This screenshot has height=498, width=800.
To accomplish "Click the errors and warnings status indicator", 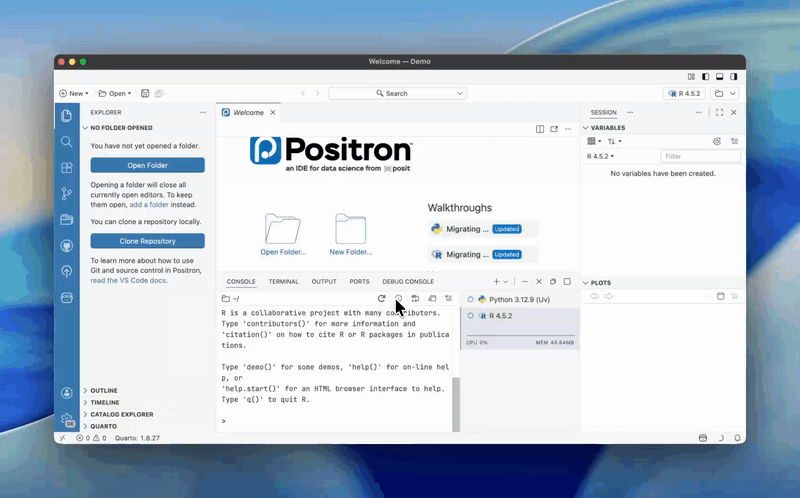I will (91, 438).
